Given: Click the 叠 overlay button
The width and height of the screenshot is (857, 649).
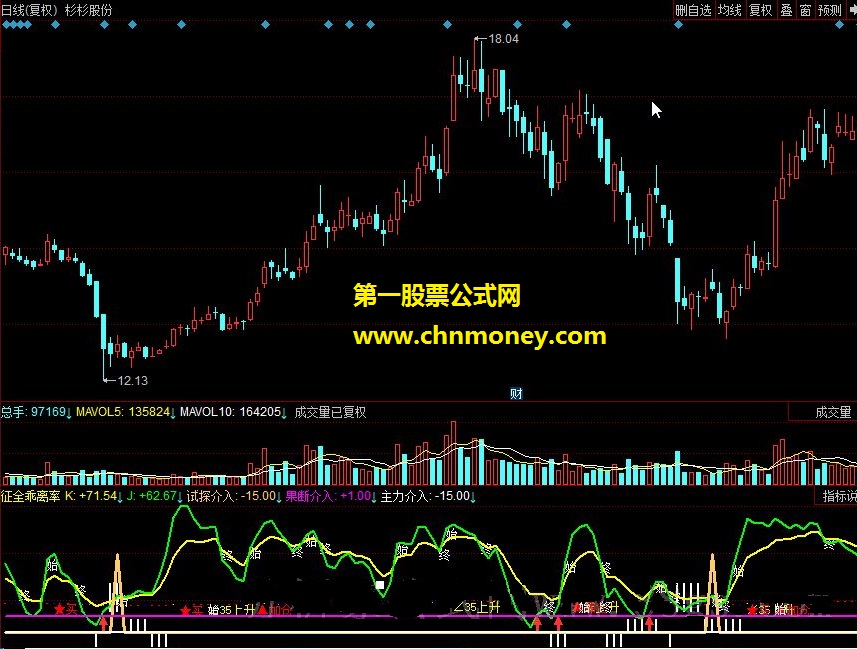Looking at the screenshot, I should pyautogui.click(x=786, y=10).
